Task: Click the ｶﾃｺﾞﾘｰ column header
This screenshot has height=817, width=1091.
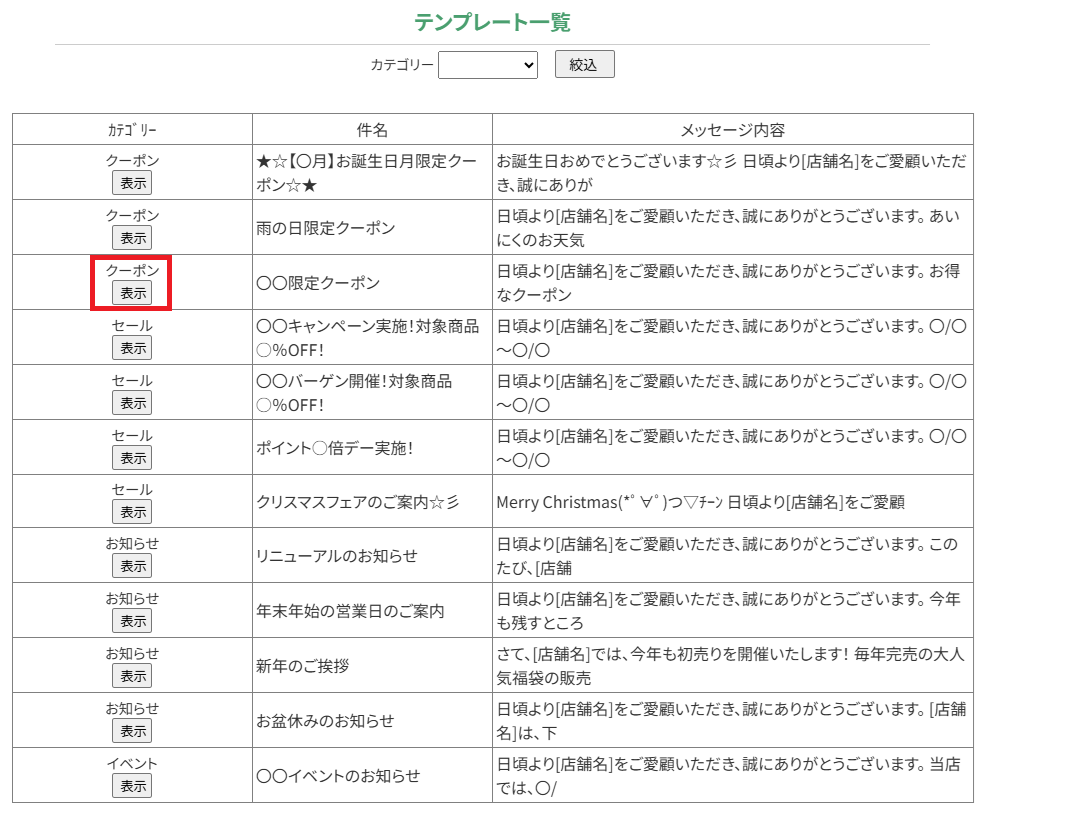Action: click(132, 129)
